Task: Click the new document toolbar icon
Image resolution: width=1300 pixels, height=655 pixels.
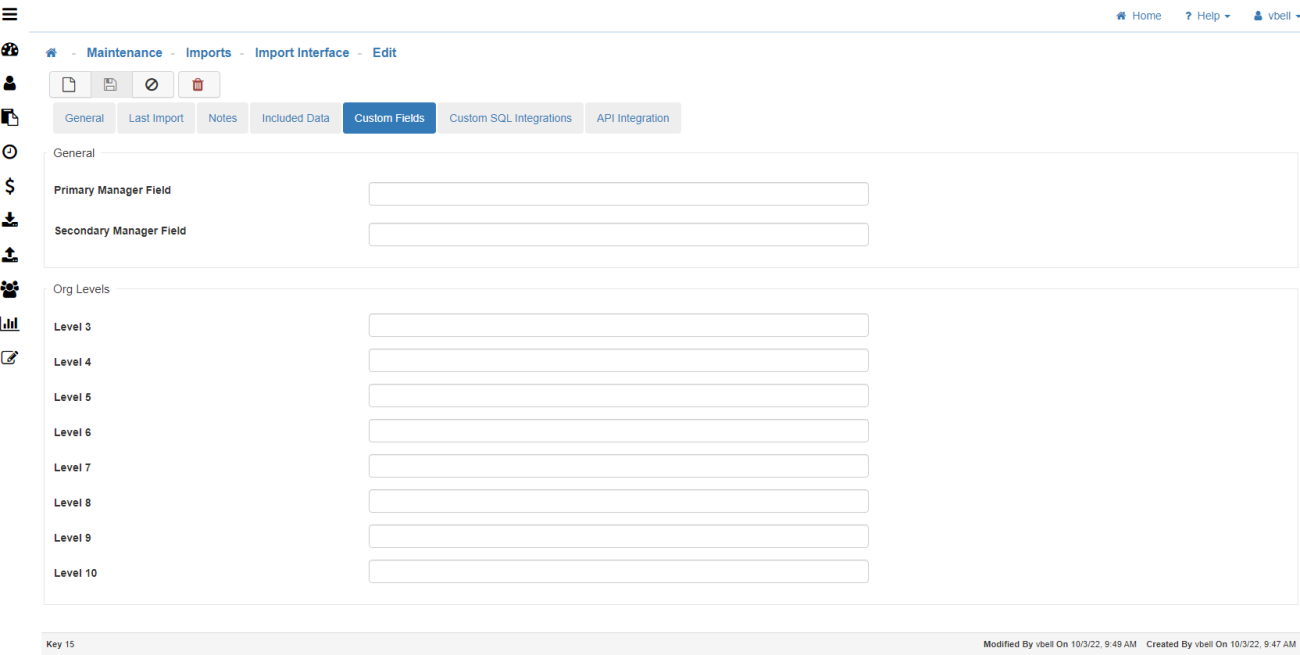Action: click(x=69, y=85)
